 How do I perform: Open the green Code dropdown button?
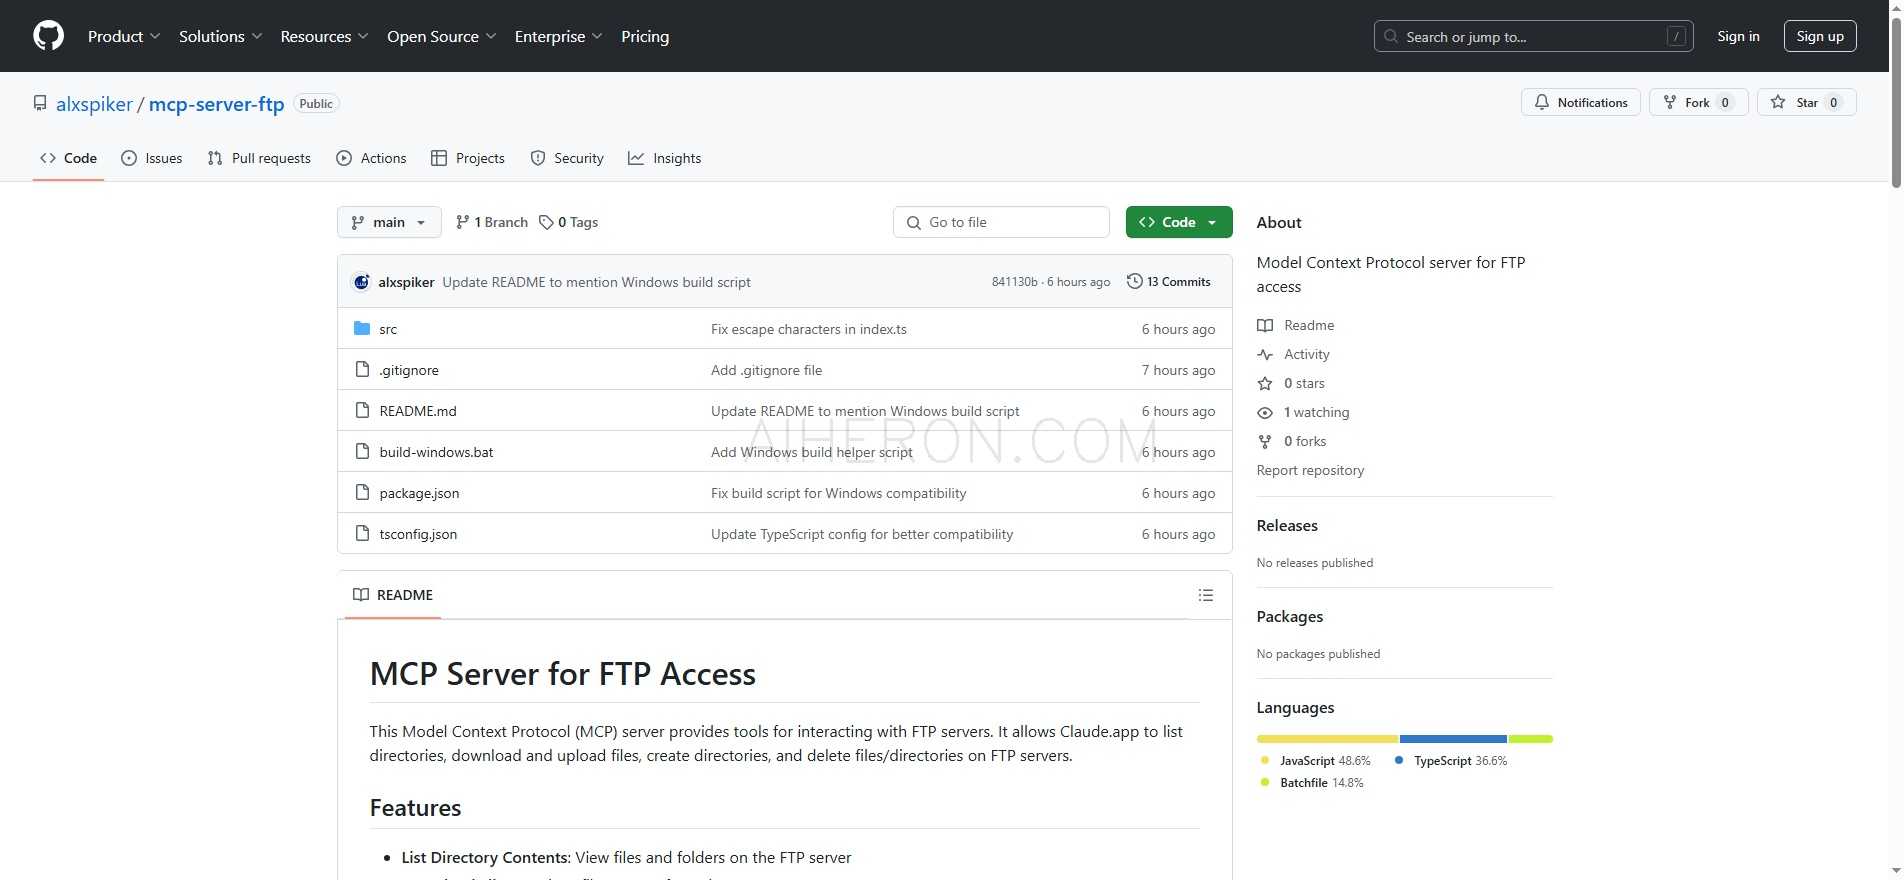coord(1179,222)
